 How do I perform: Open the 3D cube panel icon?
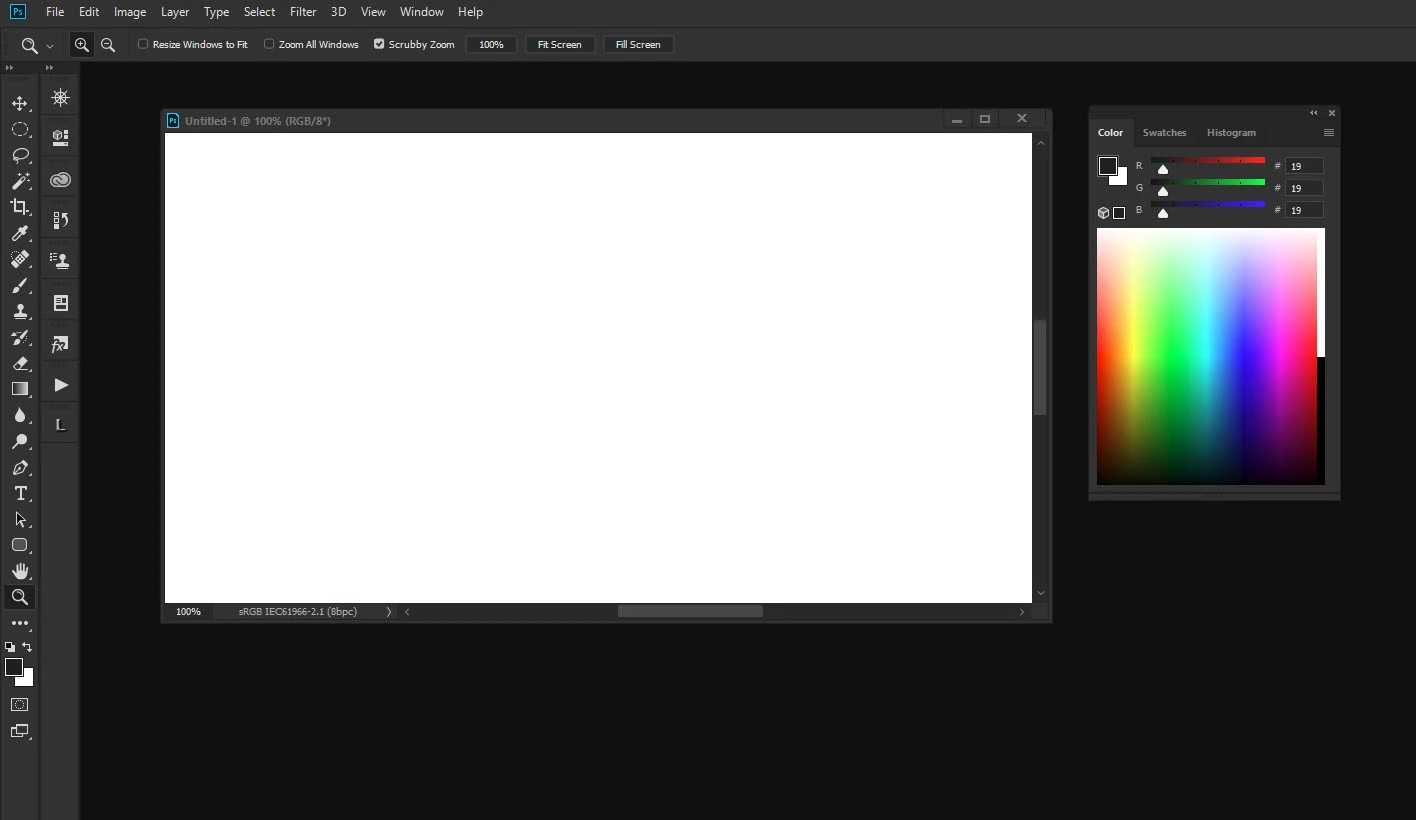coord(60,137)
